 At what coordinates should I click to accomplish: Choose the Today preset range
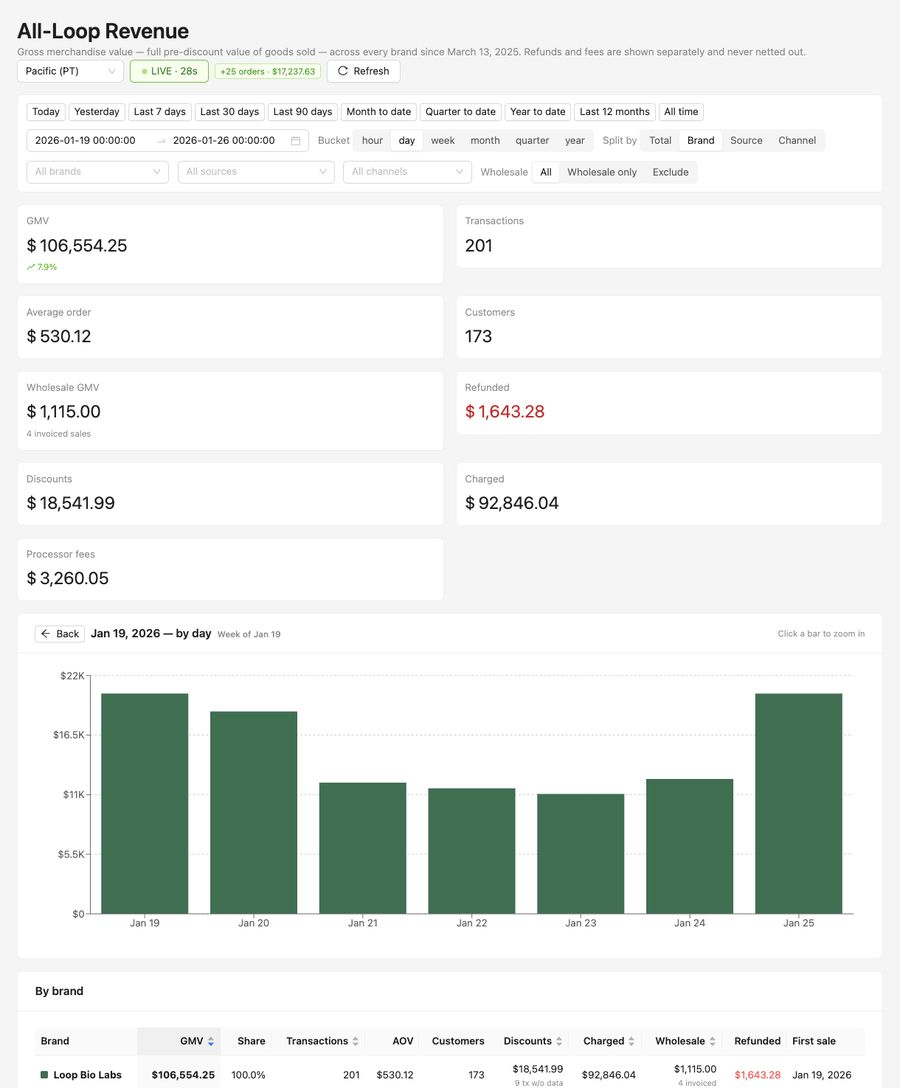point(46,112)
